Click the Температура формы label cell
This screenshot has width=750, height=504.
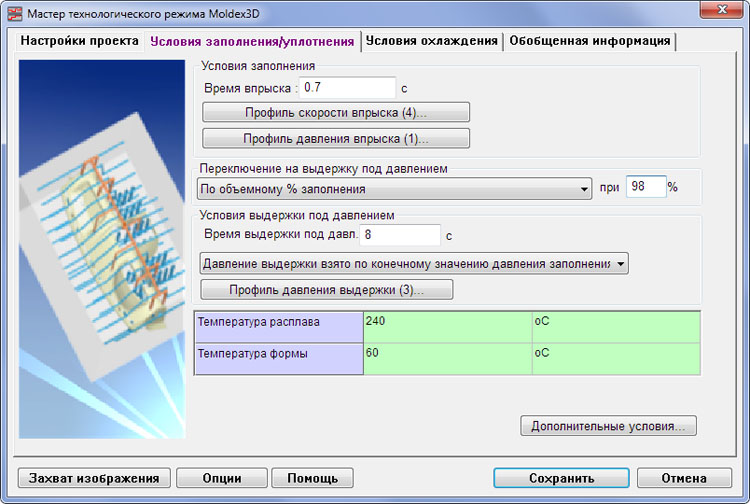pos(279,359)
